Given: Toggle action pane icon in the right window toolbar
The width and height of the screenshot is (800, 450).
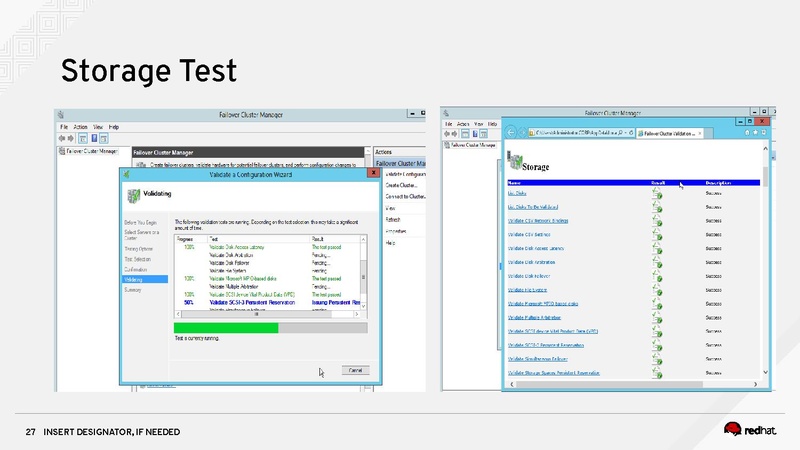Looking at the screenshot, I should [484, 134].
